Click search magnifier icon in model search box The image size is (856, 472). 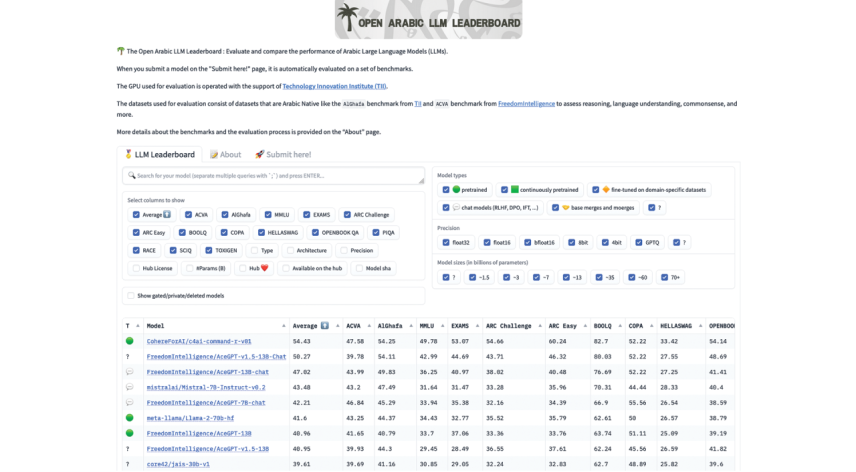[132, 175]
